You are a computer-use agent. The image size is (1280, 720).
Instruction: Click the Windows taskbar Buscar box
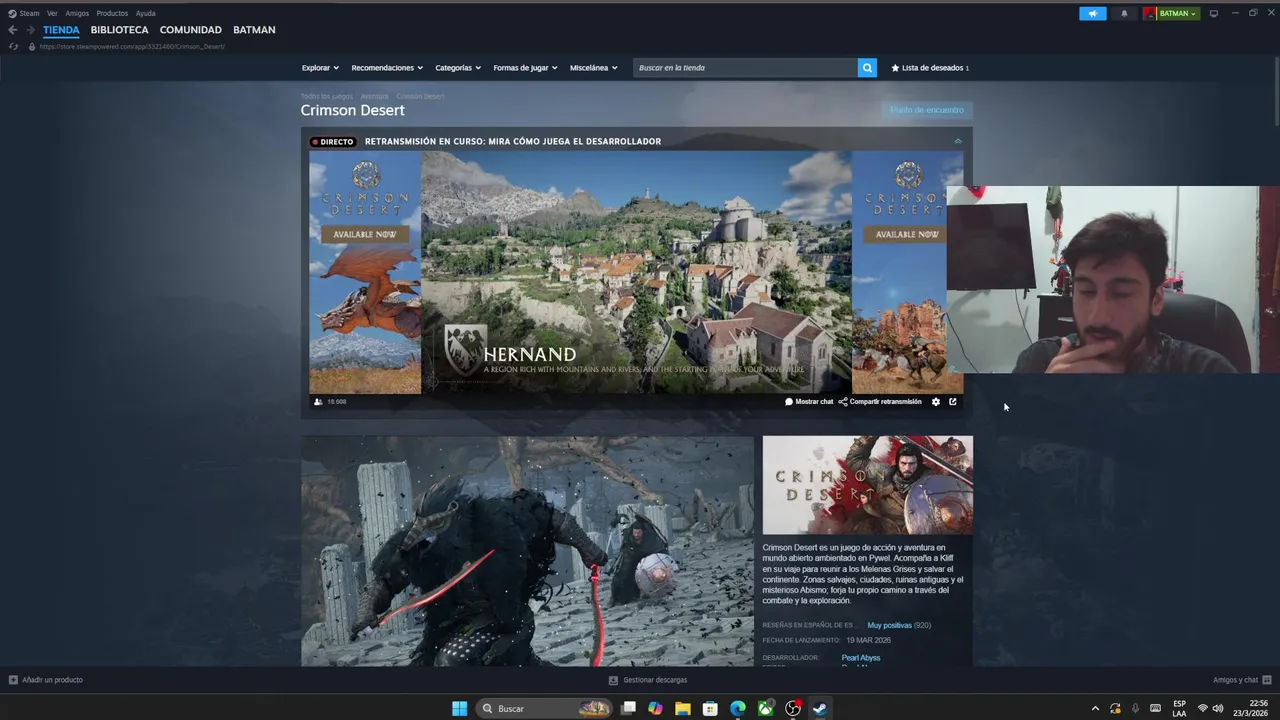543,708
